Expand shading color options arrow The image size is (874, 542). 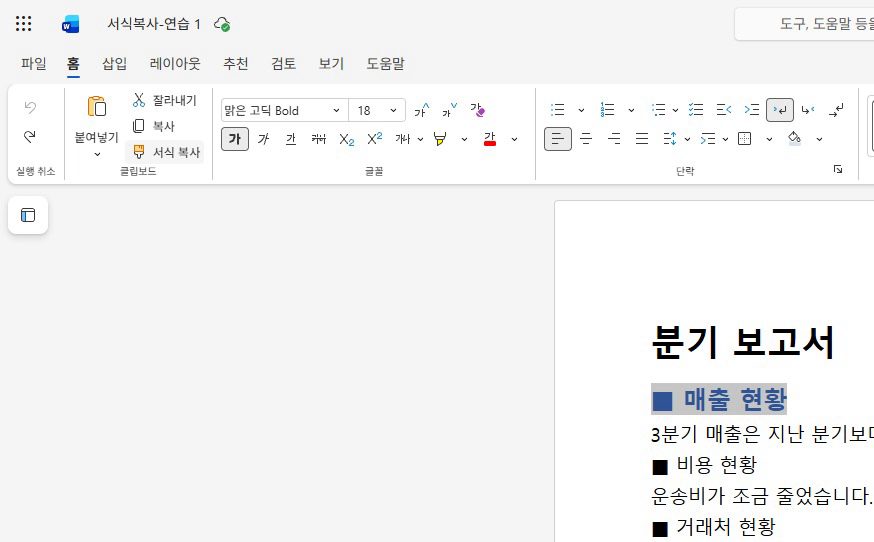click(819, 139)
